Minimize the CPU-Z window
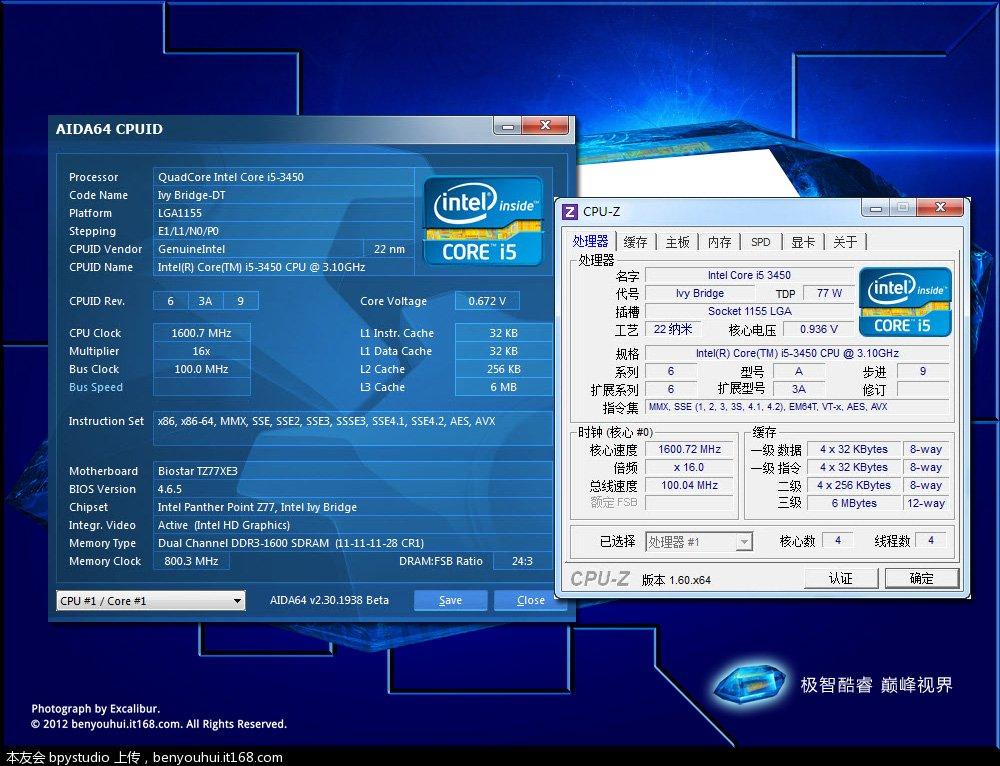 tap(876, 208)
